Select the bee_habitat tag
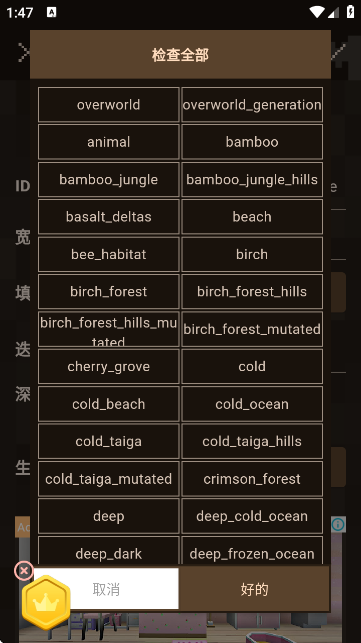Screen dimensions: 361x643 coord(109,254)
